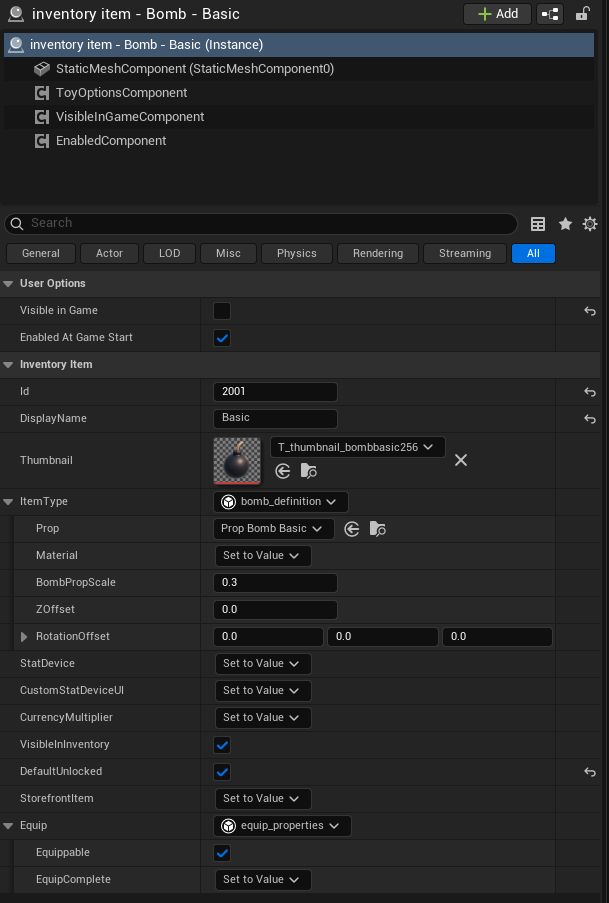This screenshot has width=609, height=903.
Task: Click the DisplayName field showing Basic
Action: pos(275,418)
